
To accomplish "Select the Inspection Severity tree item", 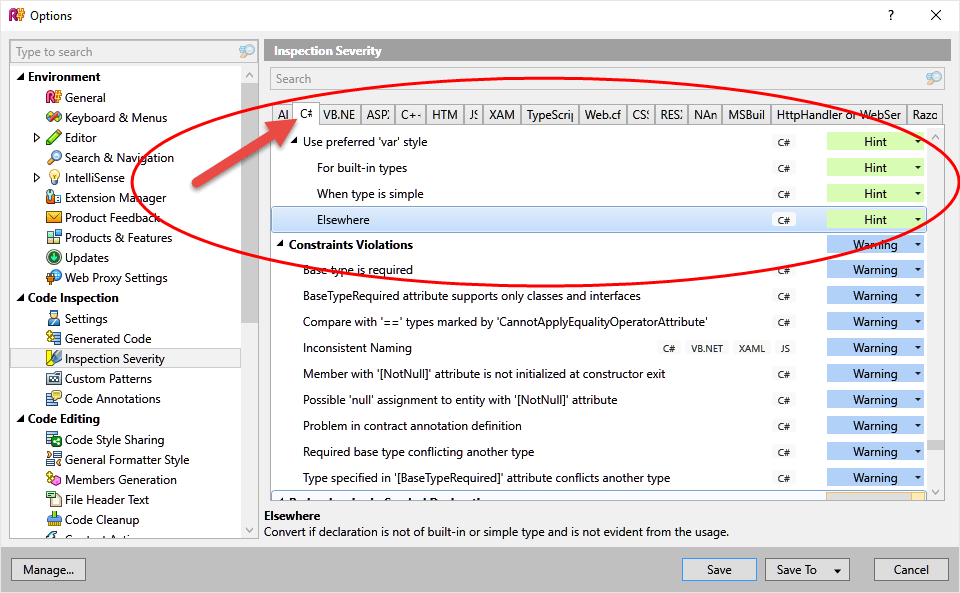I will [x=126, y=358].
